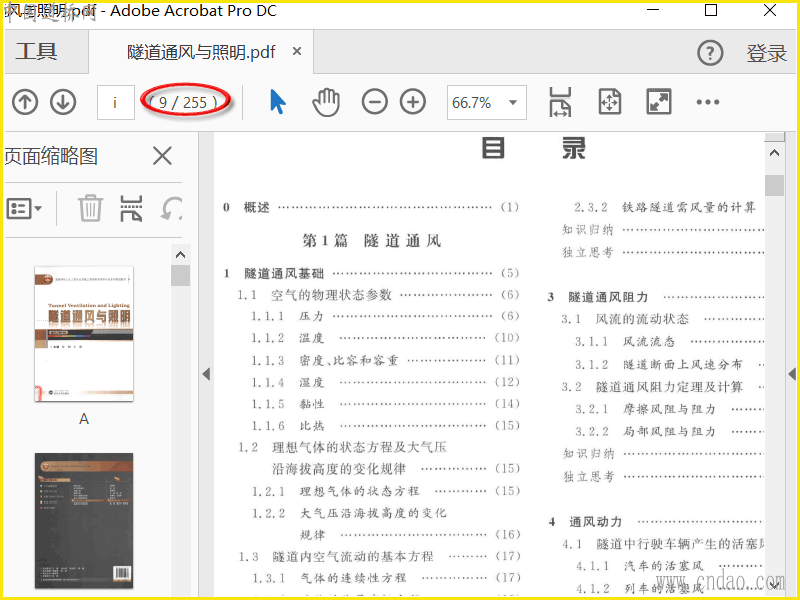Click the 1 隧道通风基础 contents entry
The height and width of the screenshot is (600, 800).
click(x=371, y=273)
